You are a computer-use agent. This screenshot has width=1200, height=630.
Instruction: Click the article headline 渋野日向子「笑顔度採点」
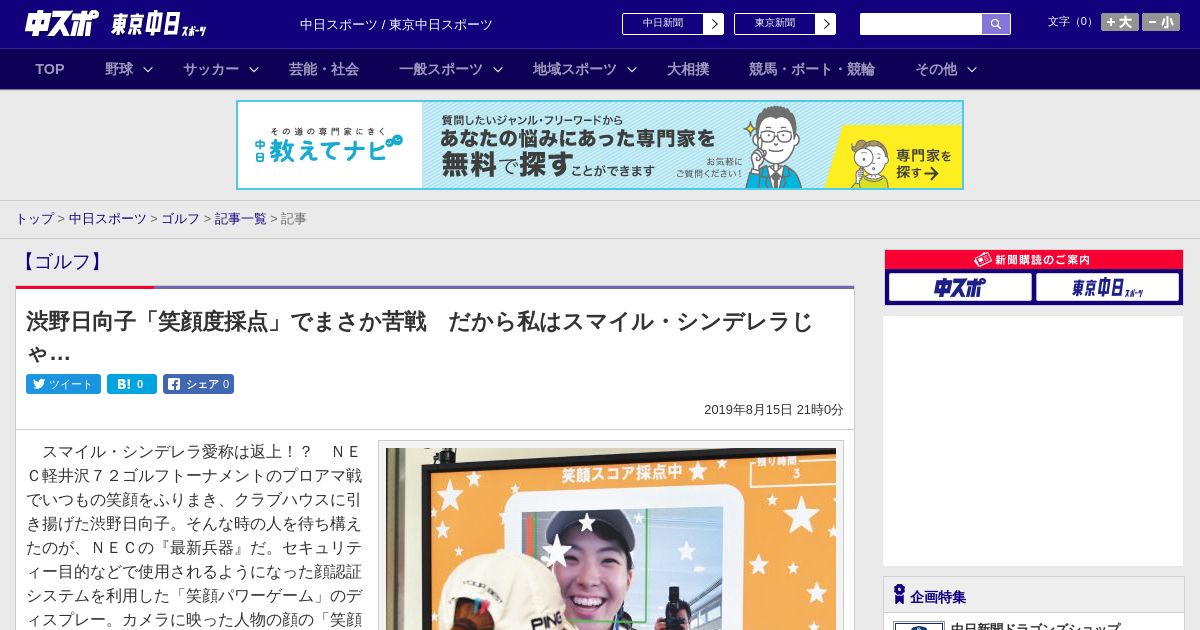(420, 337)
